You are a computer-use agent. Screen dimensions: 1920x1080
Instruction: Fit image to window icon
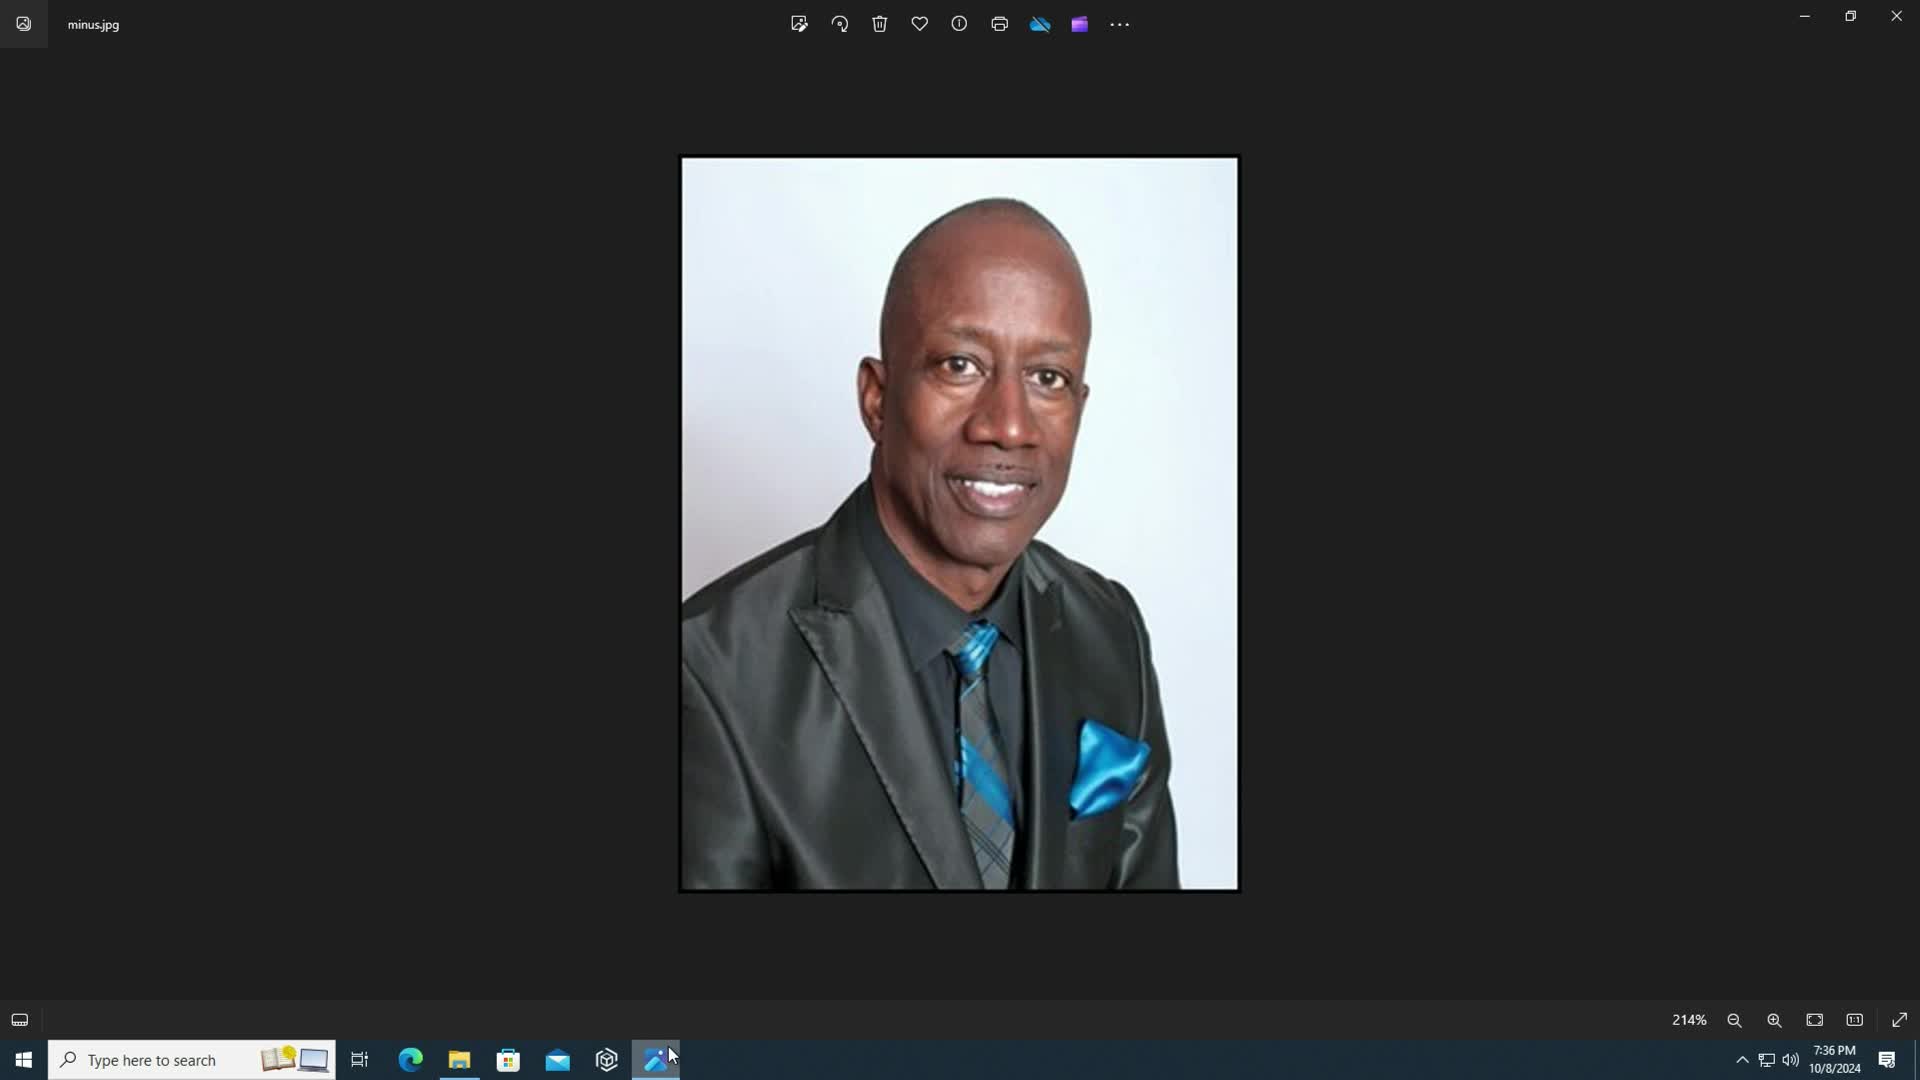(x=1815, y=1020)
